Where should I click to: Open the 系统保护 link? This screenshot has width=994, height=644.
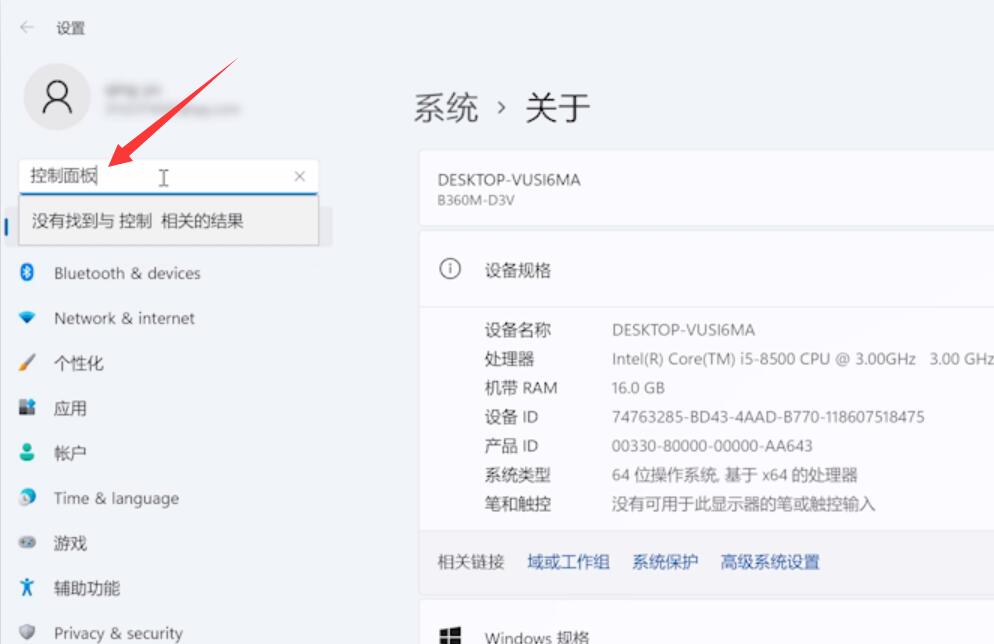point(665,562)
